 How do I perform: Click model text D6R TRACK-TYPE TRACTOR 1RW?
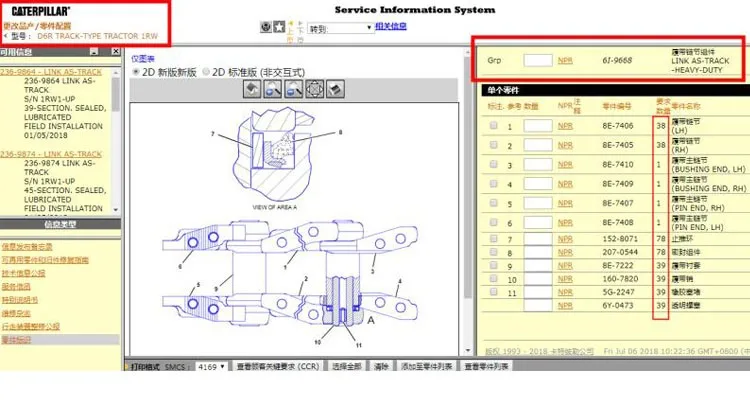tap(97, 36)
